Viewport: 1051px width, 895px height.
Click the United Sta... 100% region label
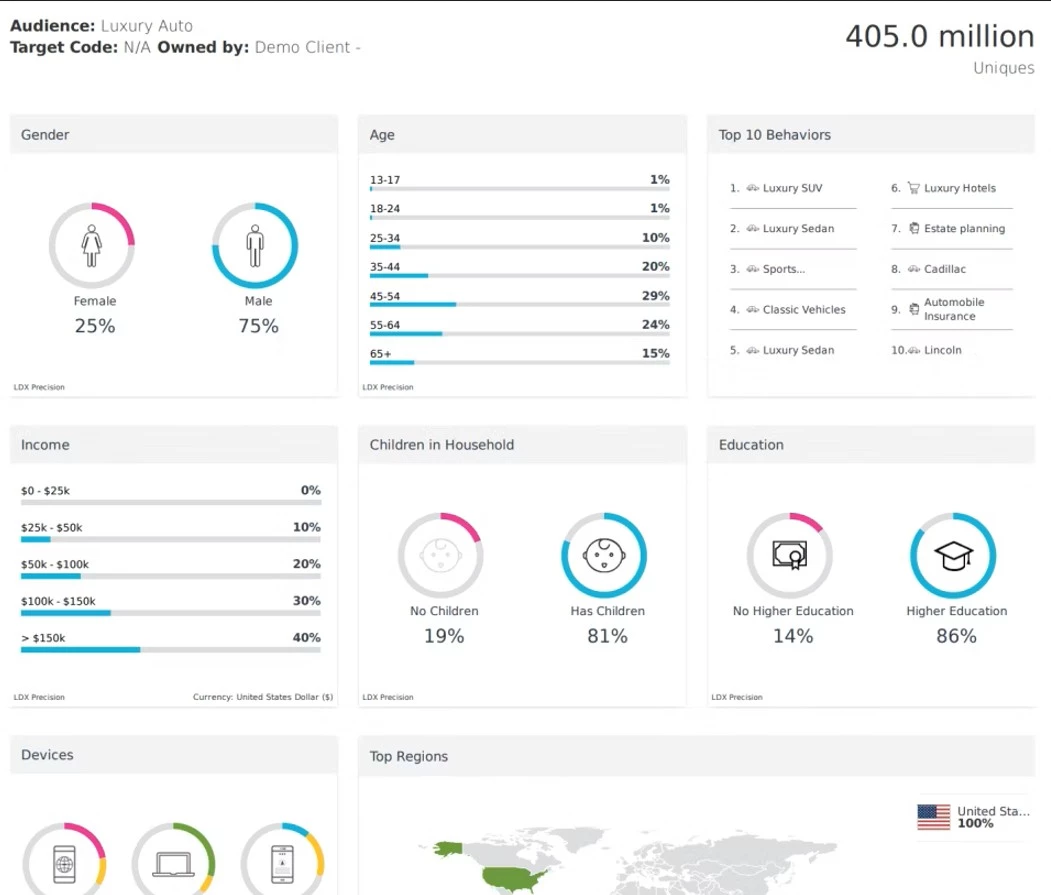pos(993,817)
